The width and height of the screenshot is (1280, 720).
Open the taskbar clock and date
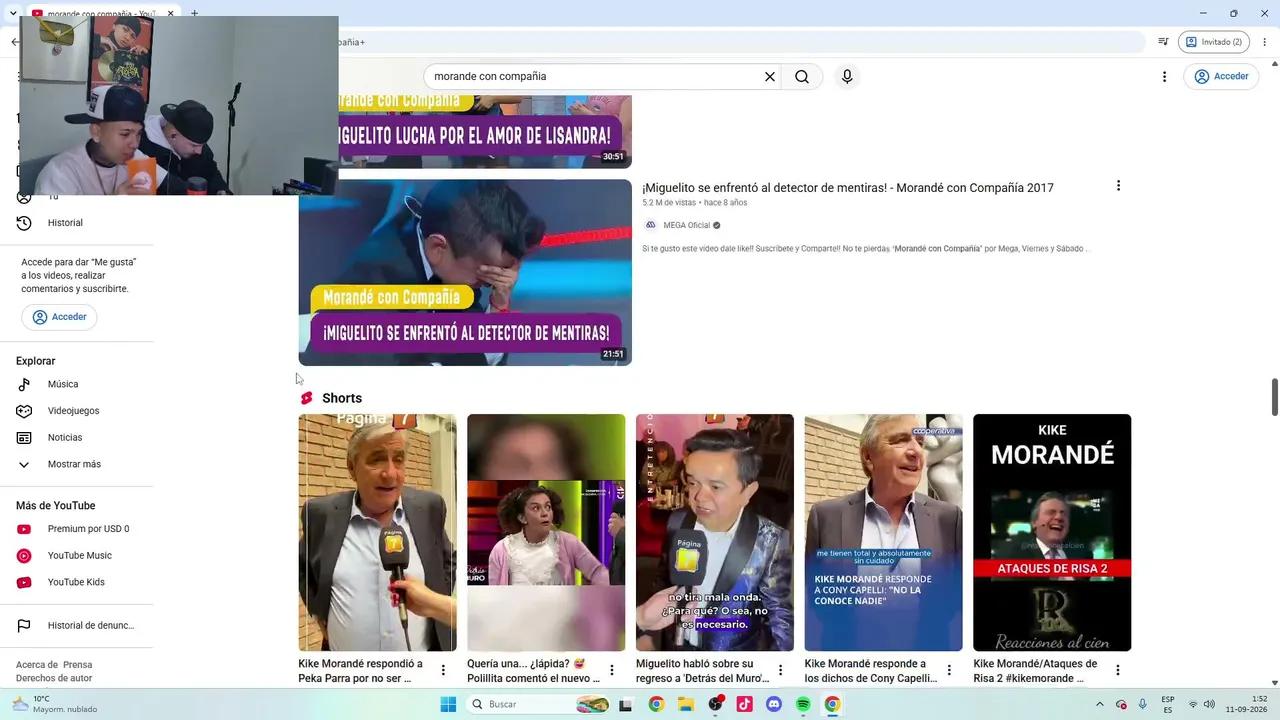click(x=1247, y=704)
